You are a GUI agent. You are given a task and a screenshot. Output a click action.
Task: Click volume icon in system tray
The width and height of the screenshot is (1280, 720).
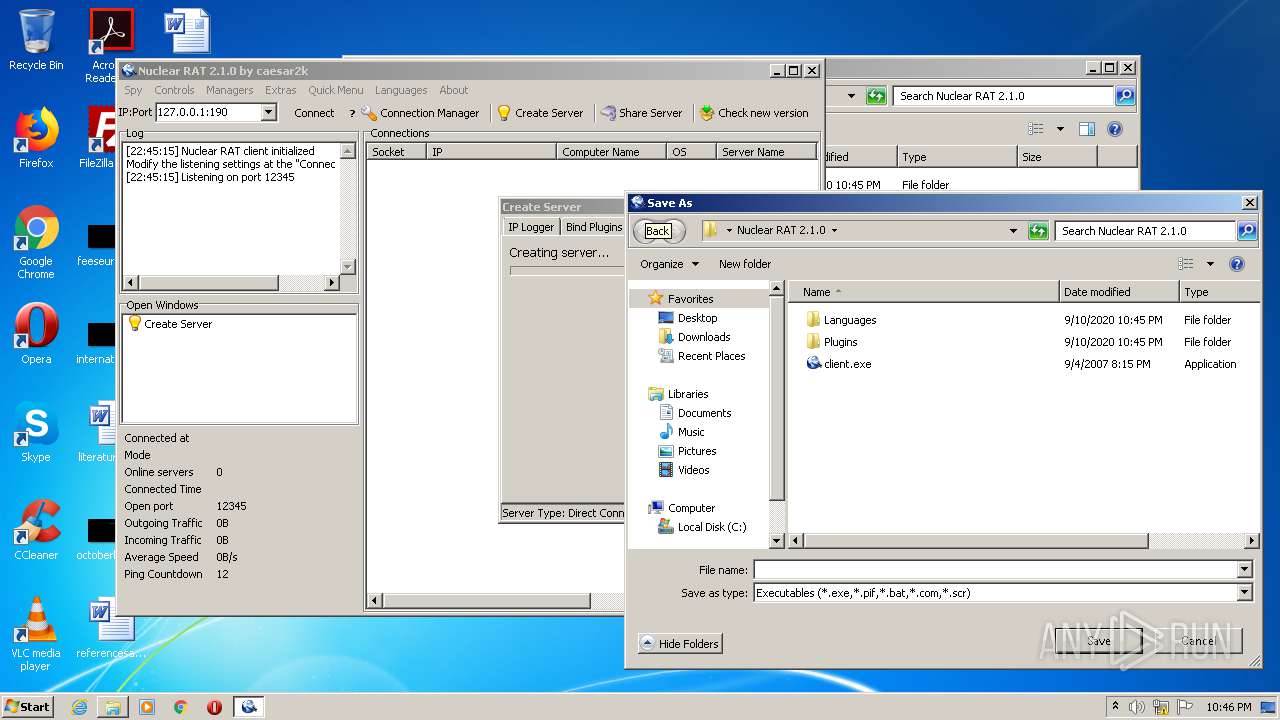(x=1137, y=707)
